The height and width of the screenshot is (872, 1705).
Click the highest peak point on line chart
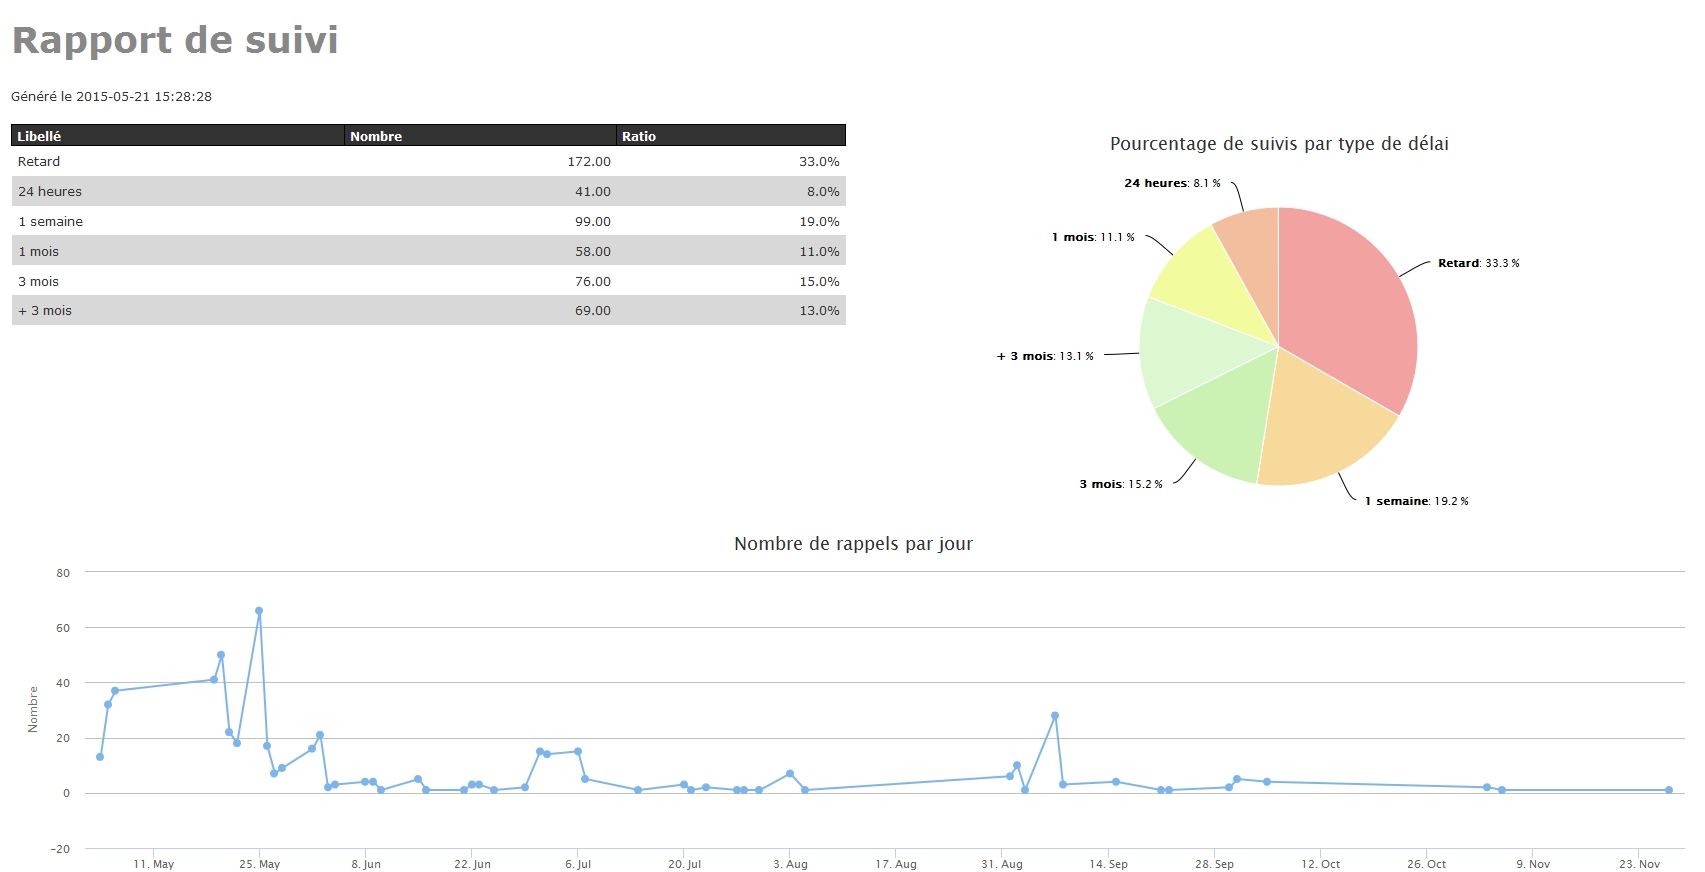tap(259, 610)
